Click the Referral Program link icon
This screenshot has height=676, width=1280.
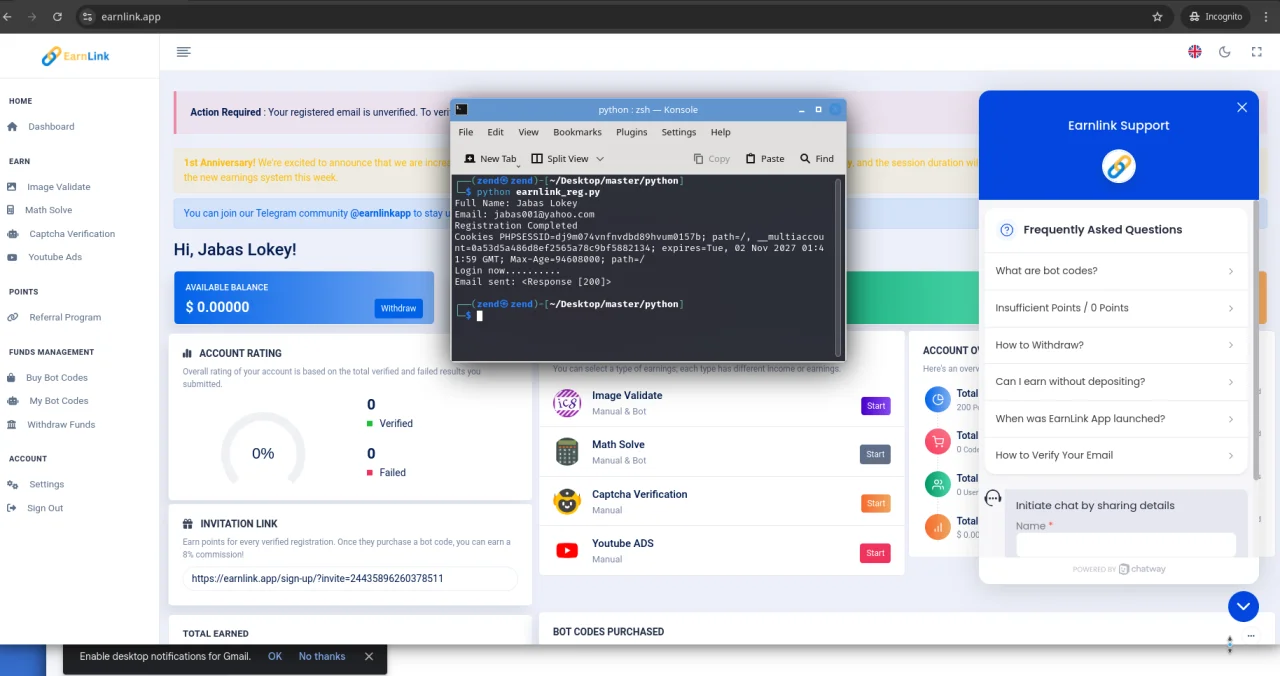point(12,317)
